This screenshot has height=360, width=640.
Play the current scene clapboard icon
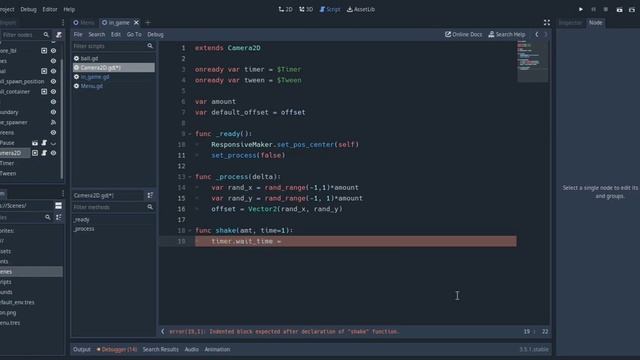coord(620,9)
